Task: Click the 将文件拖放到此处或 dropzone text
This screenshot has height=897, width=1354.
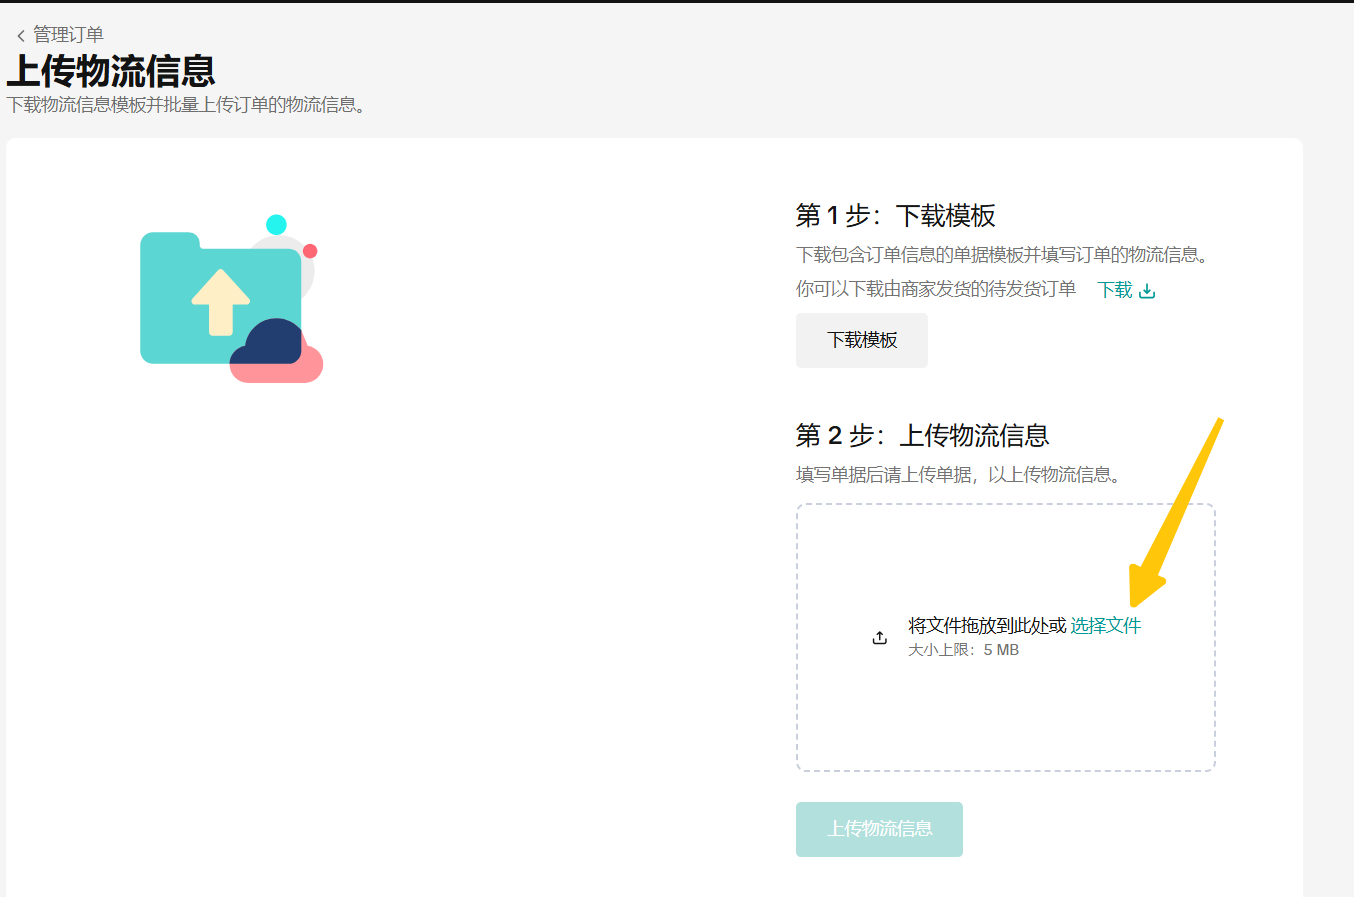Action: (987, 626)
